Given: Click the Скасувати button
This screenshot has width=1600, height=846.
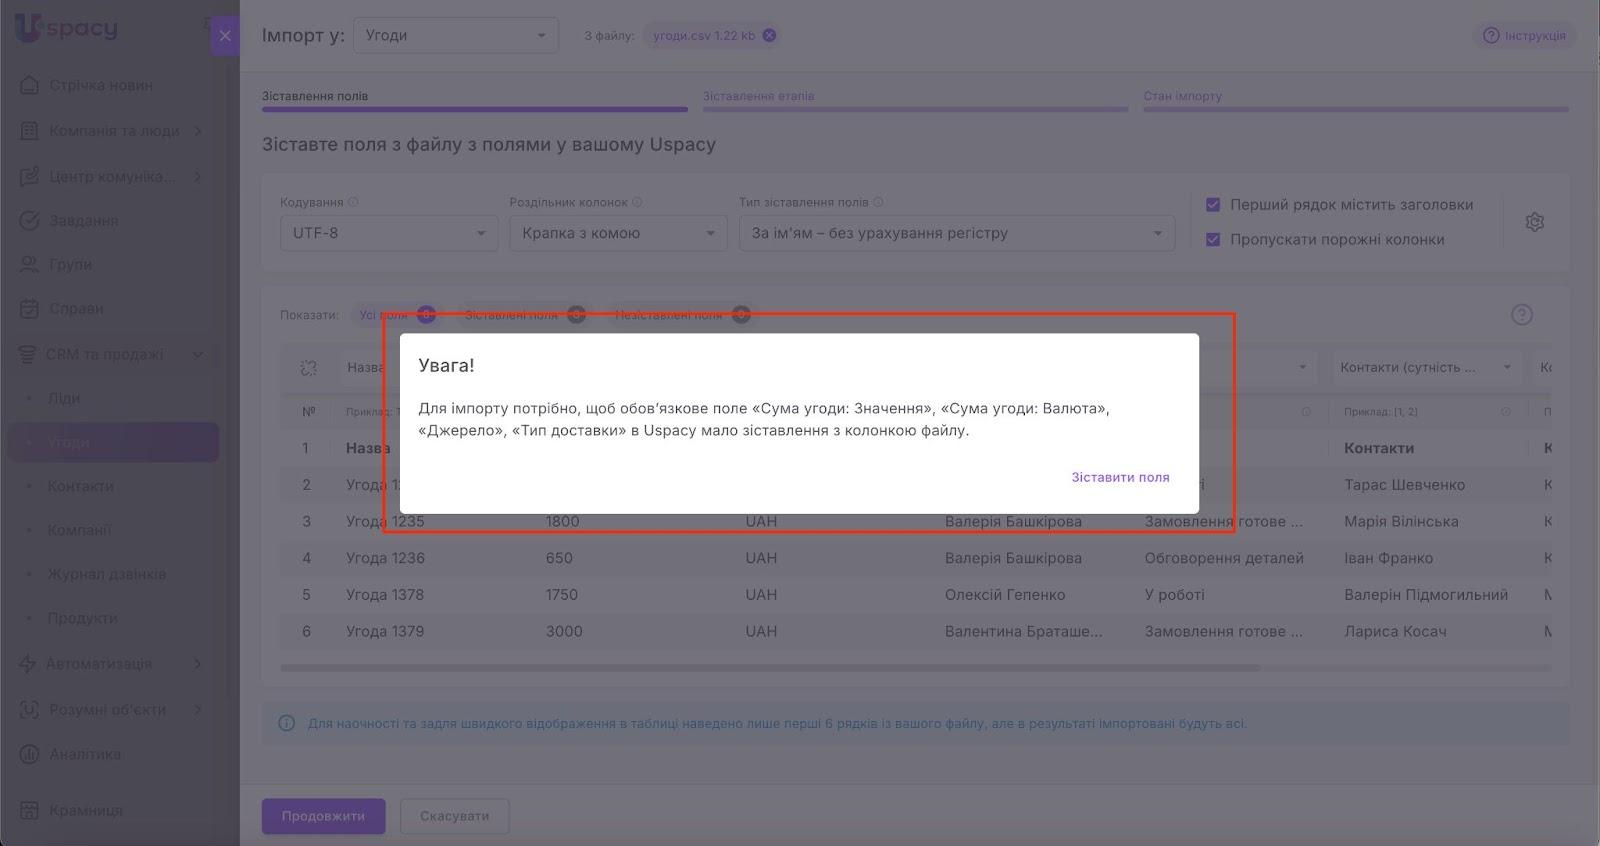Looking at the screenshot, I should [455, 816].
